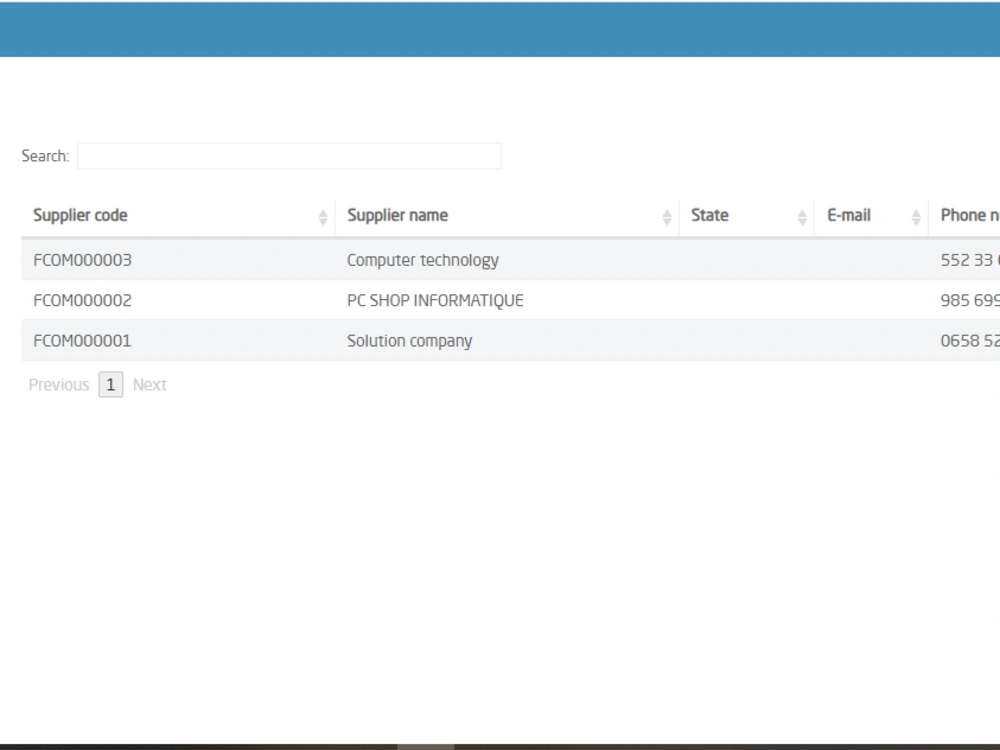This screenshot has height=750, width=1000.
Task: Sort by Supplier code column header
Action: point(178,216)
